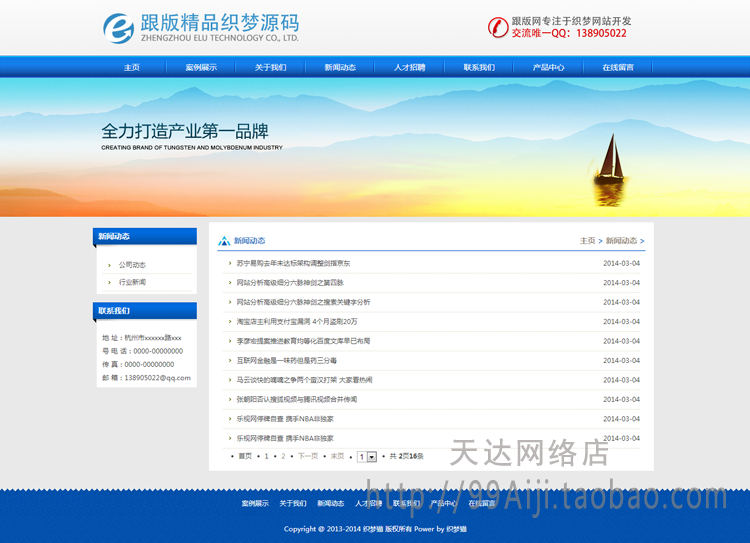Open 案例展示 in the top navigation bar
The width and height of the screenshot is (750, 543).
point(201,67)
